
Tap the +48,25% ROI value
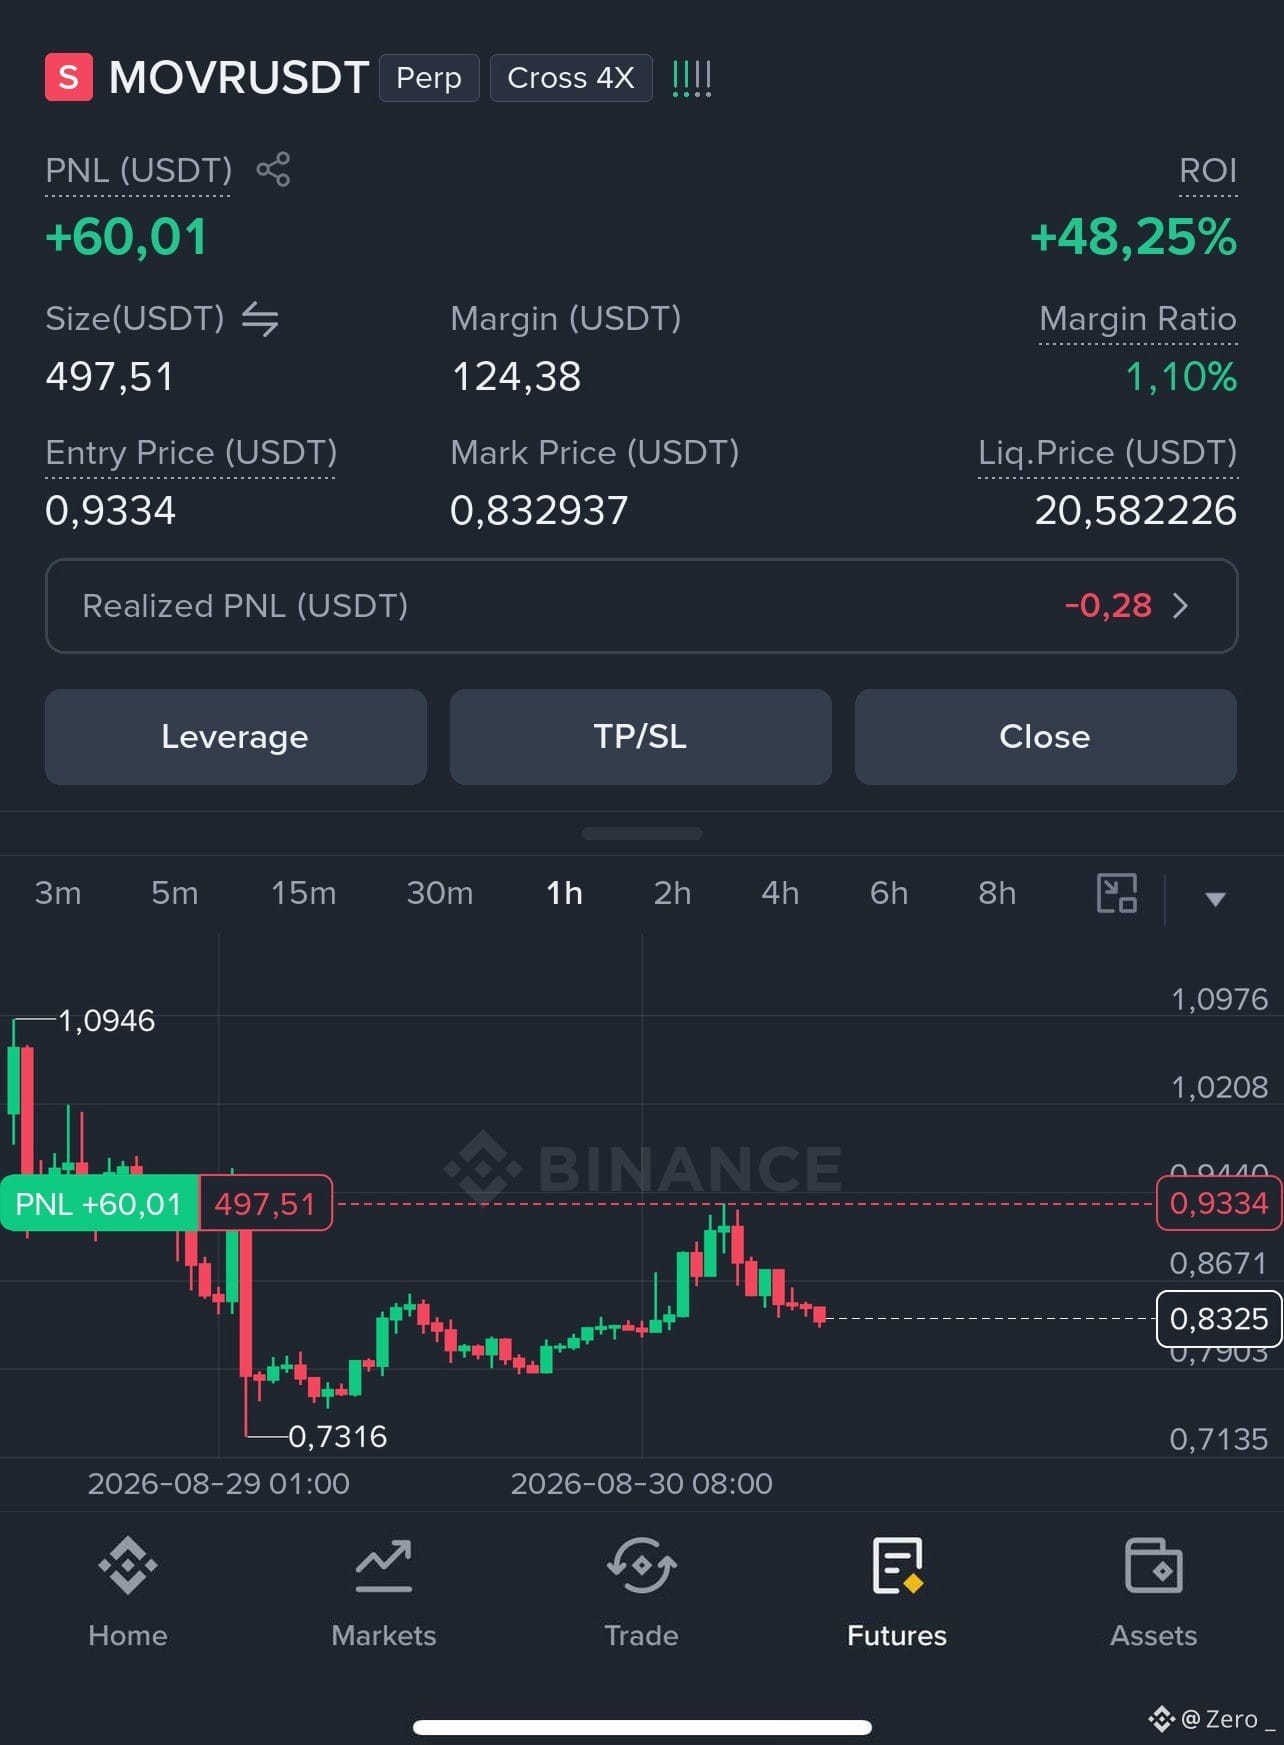tap(1134, 237)
